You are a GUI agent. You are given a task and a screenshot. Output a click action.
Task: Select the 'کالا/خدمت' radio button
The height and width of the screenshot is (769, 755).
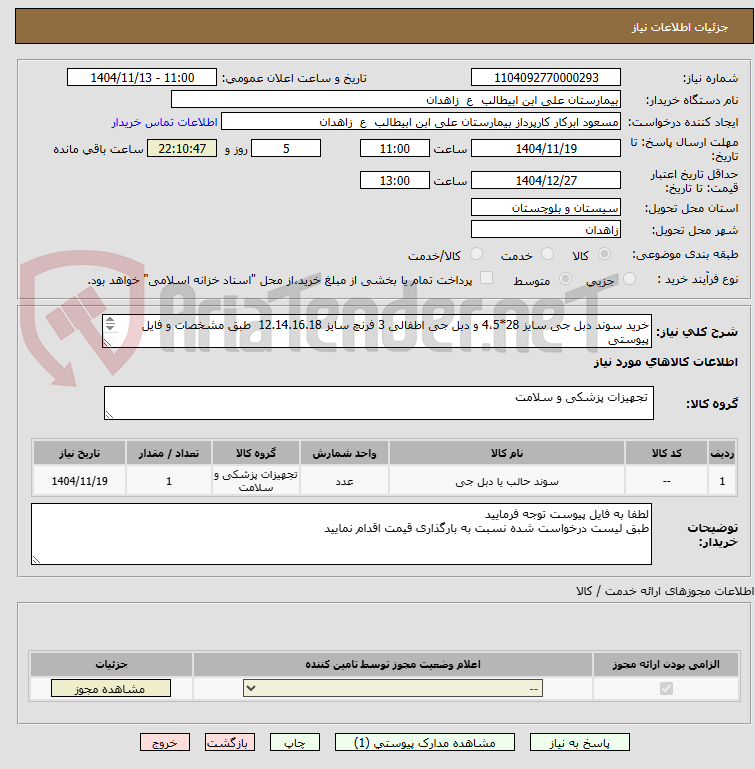(476, 254)
